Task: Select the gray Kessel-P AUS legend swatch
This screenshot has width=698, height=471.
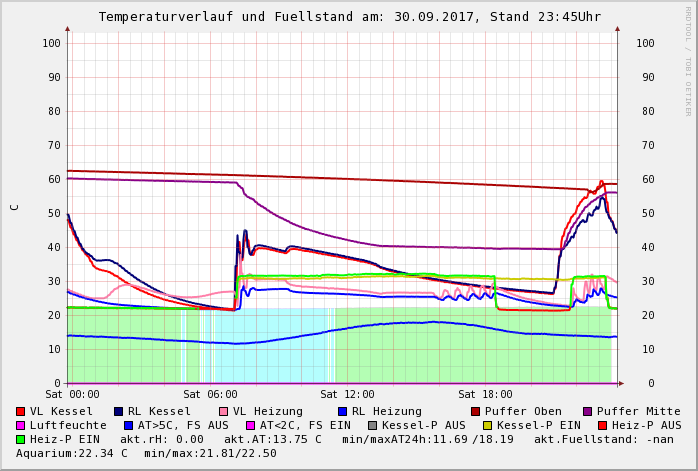Action: (x=373, y=425)
